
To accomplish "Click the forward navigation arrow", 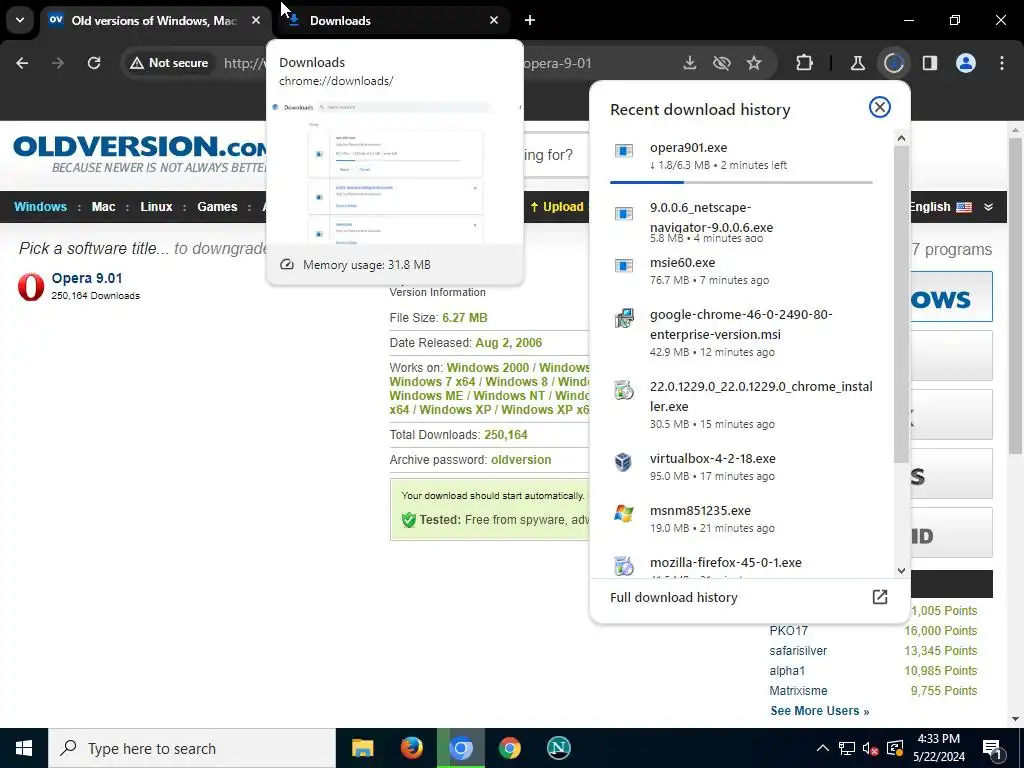I will [x=58, y=63].
